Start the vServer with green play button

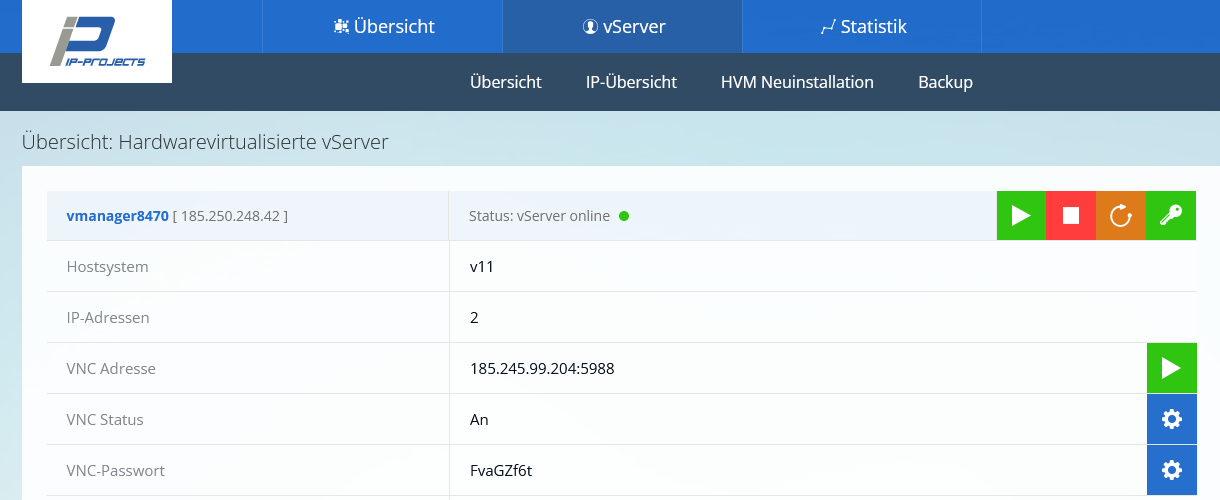(1021, 215)
